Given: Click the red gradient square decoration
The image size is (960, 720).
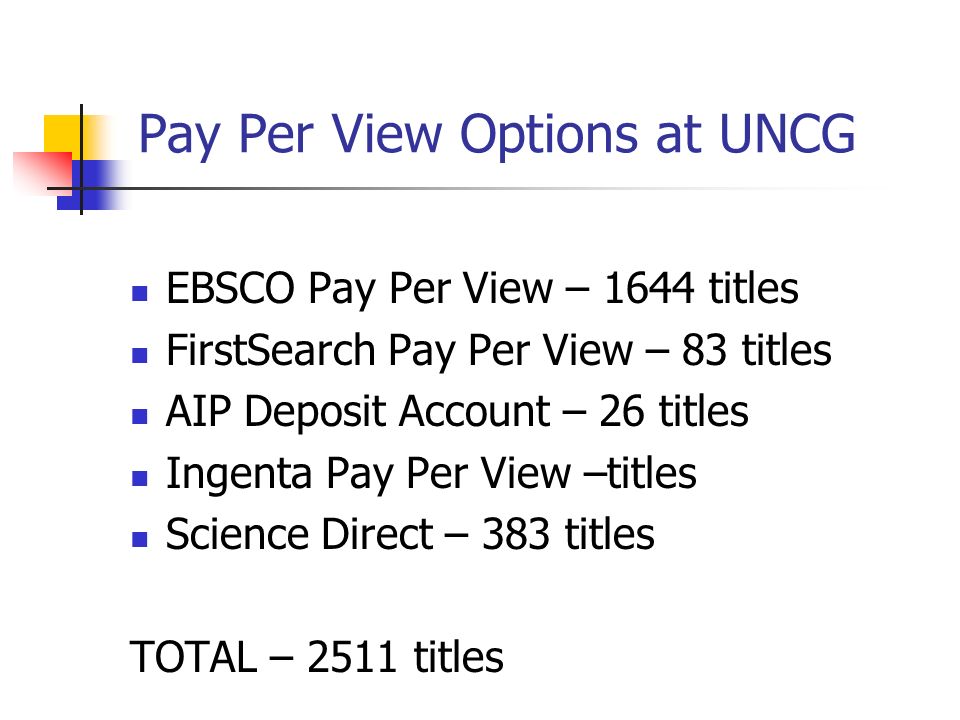Looking at the screenshot, I should coord(43,173).
